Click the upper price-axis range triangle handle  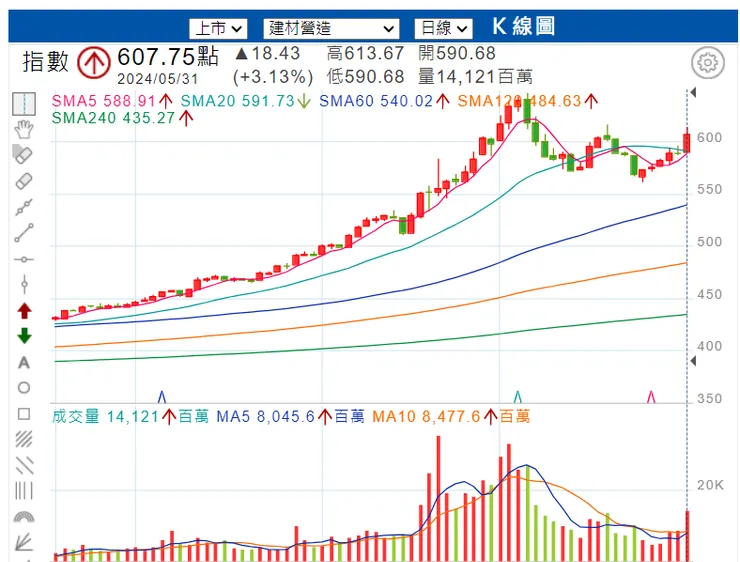tap(693, 92)
